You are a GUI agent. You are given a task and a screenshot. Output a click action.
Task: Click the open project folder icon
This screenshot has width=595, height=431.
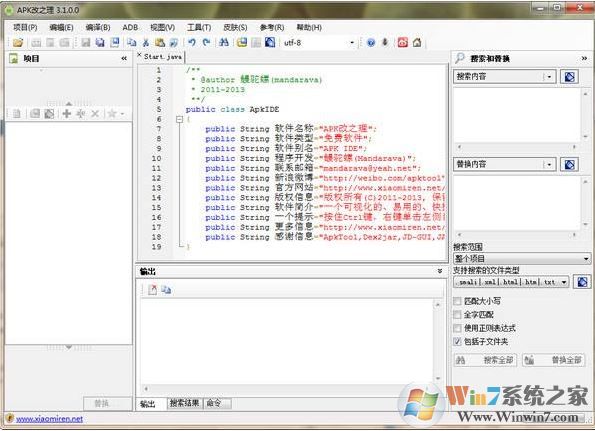tap(17, 42)
